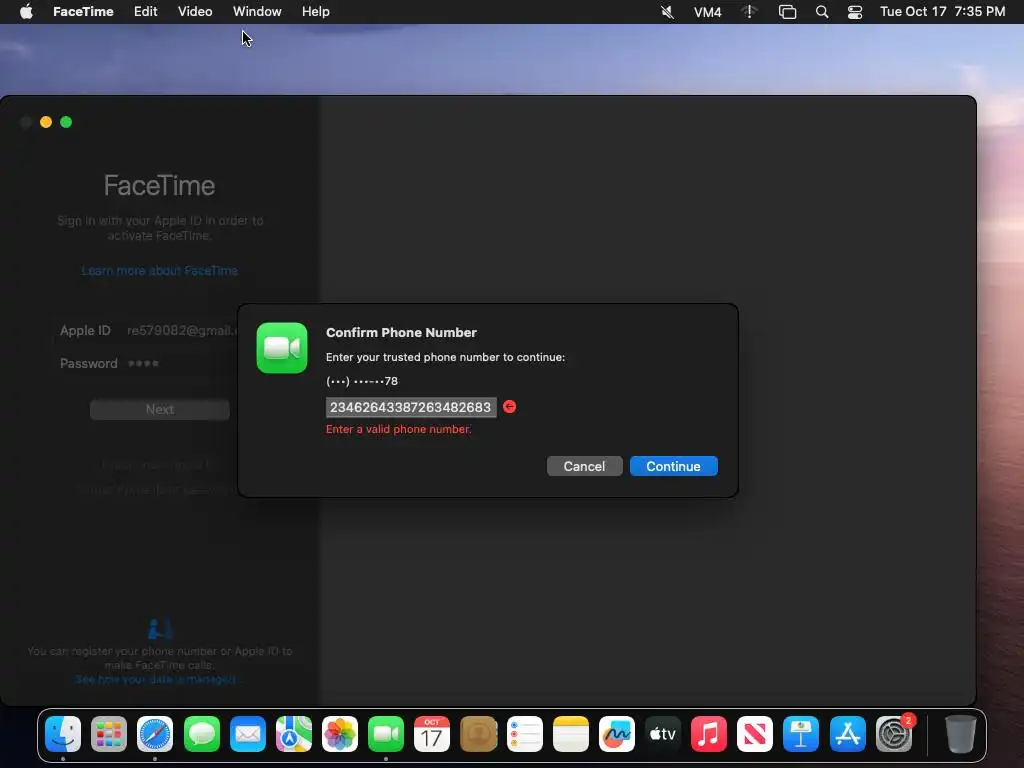
Task: Click the red error indicator beside phone field
Action: (x=509, y=407)
